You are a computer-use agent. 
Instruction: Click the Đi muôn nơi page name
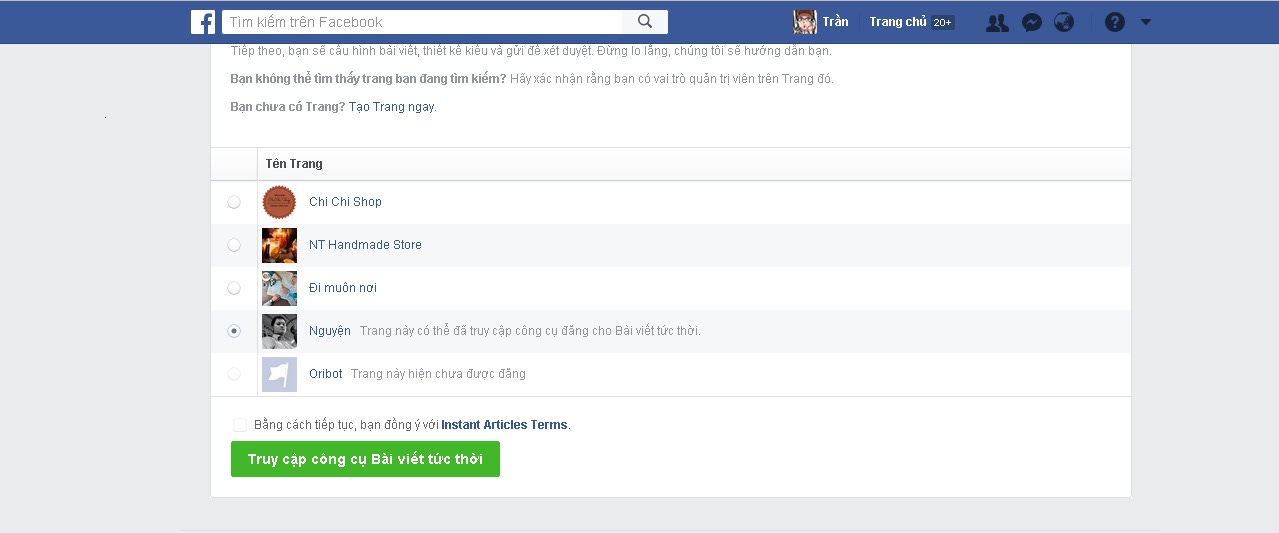[x=343, y=288]
